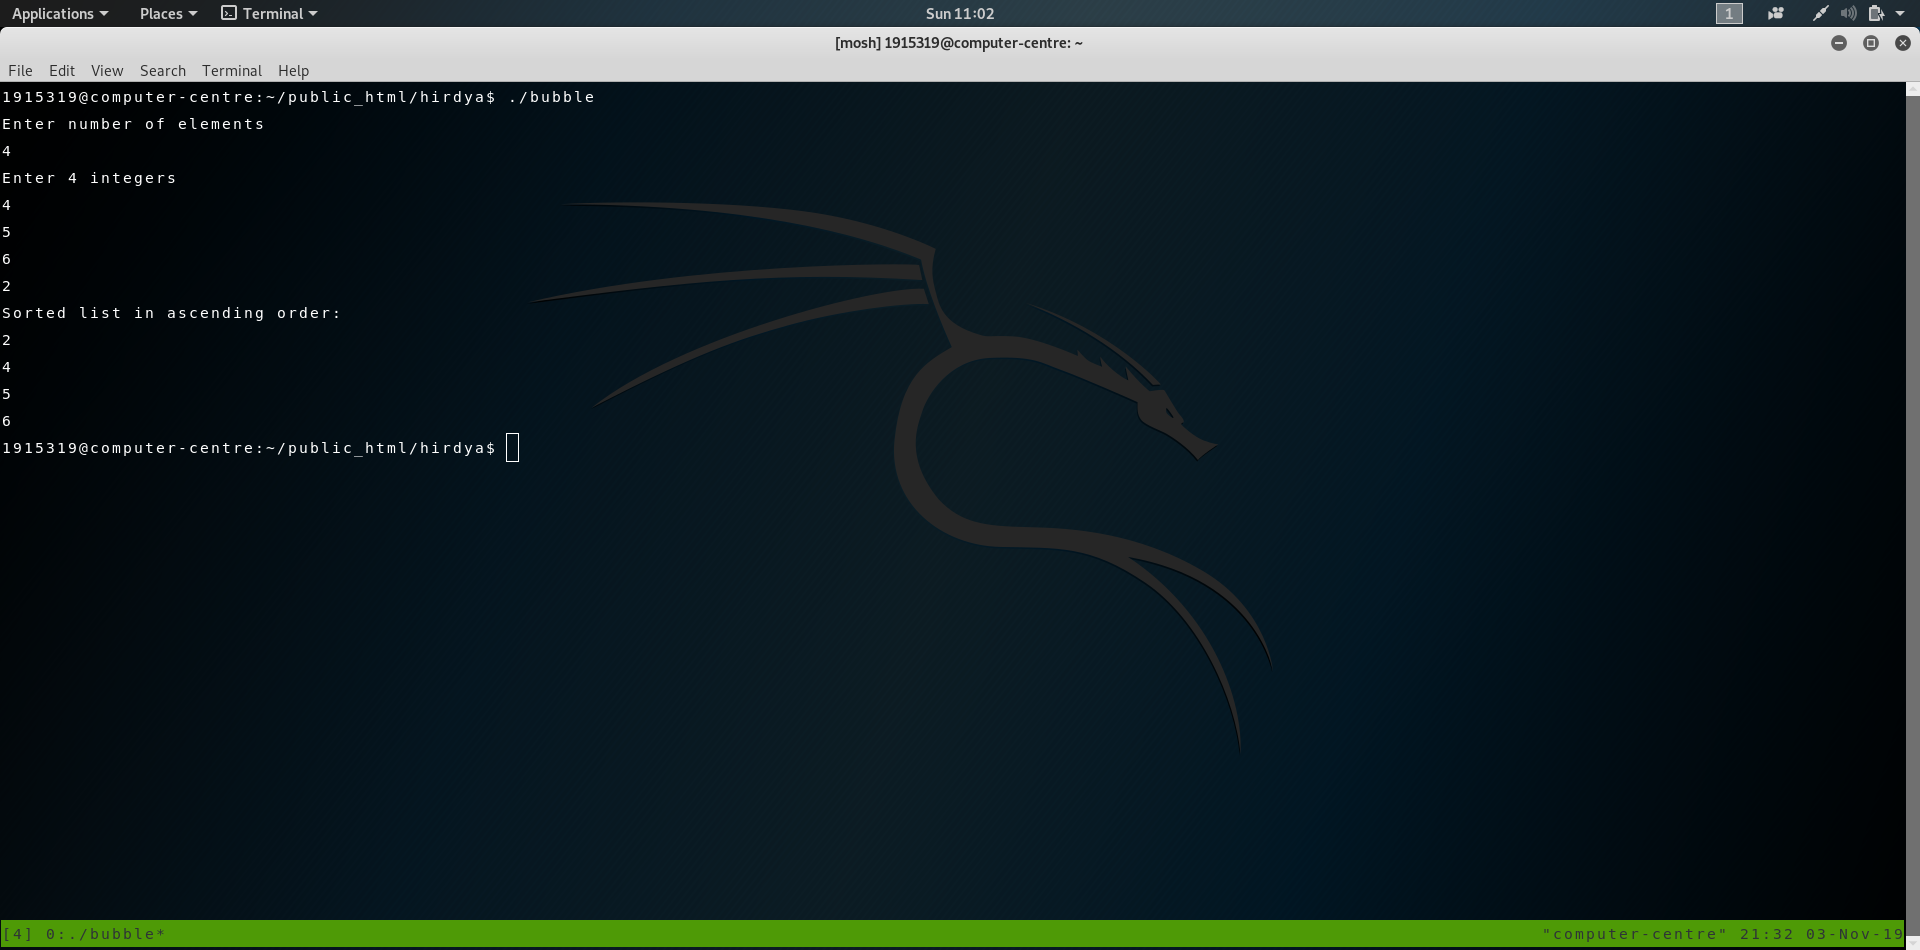Open the File menu
This screenshot has width=1920, height=950.
click(20, 70)
